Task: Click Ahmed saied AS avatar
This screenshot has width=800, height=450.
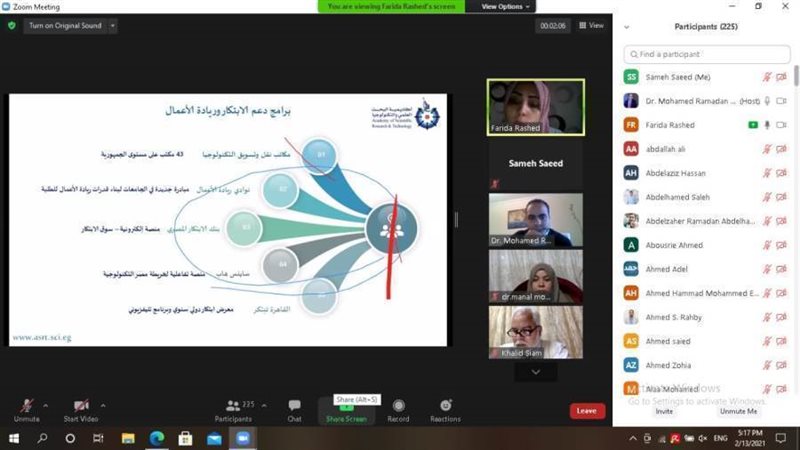Action: [x=631, y=341]
